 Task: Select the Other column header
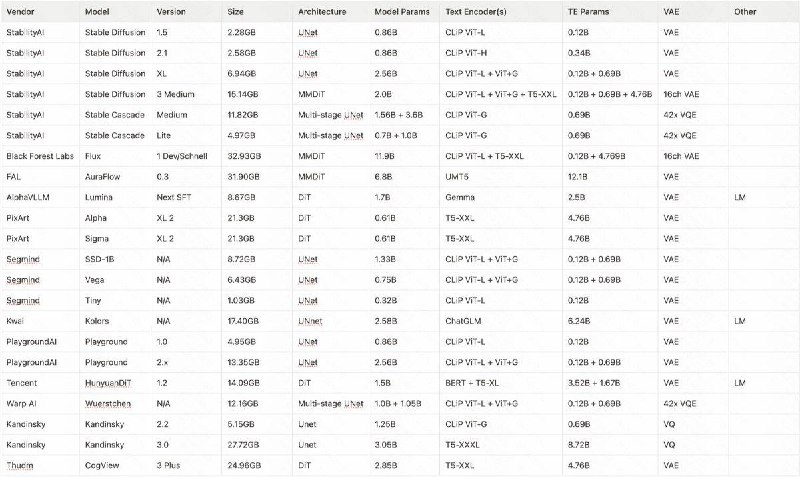pos(745,11)
